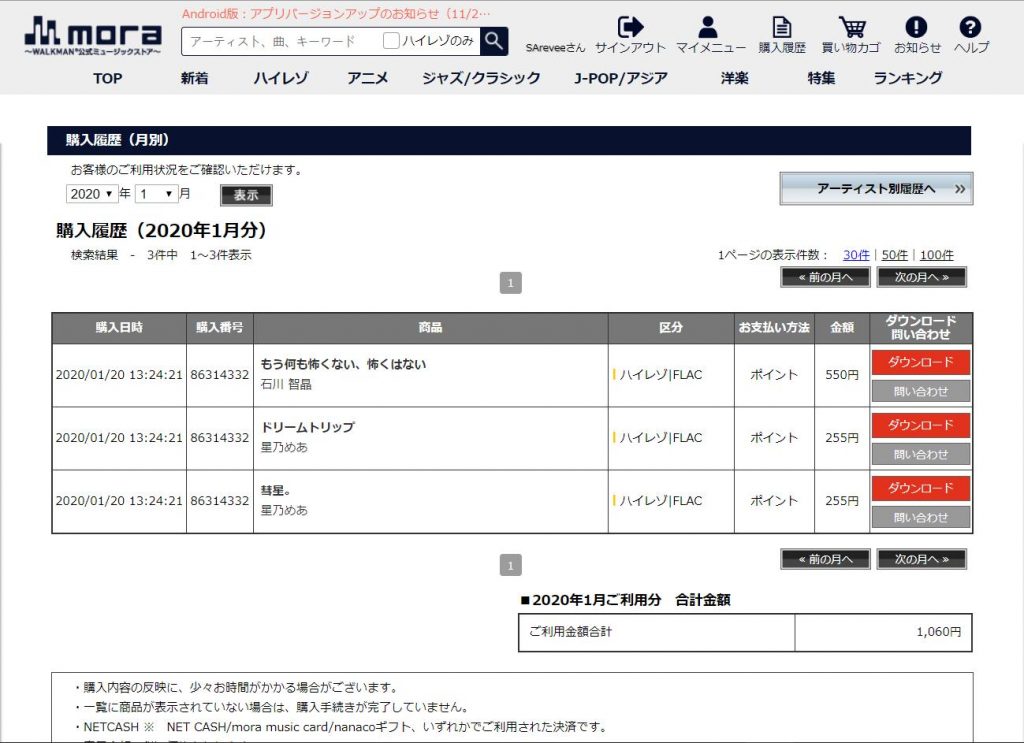Focus the artist/song keyword search field
1024x743 pixels.
pos(281,41)
